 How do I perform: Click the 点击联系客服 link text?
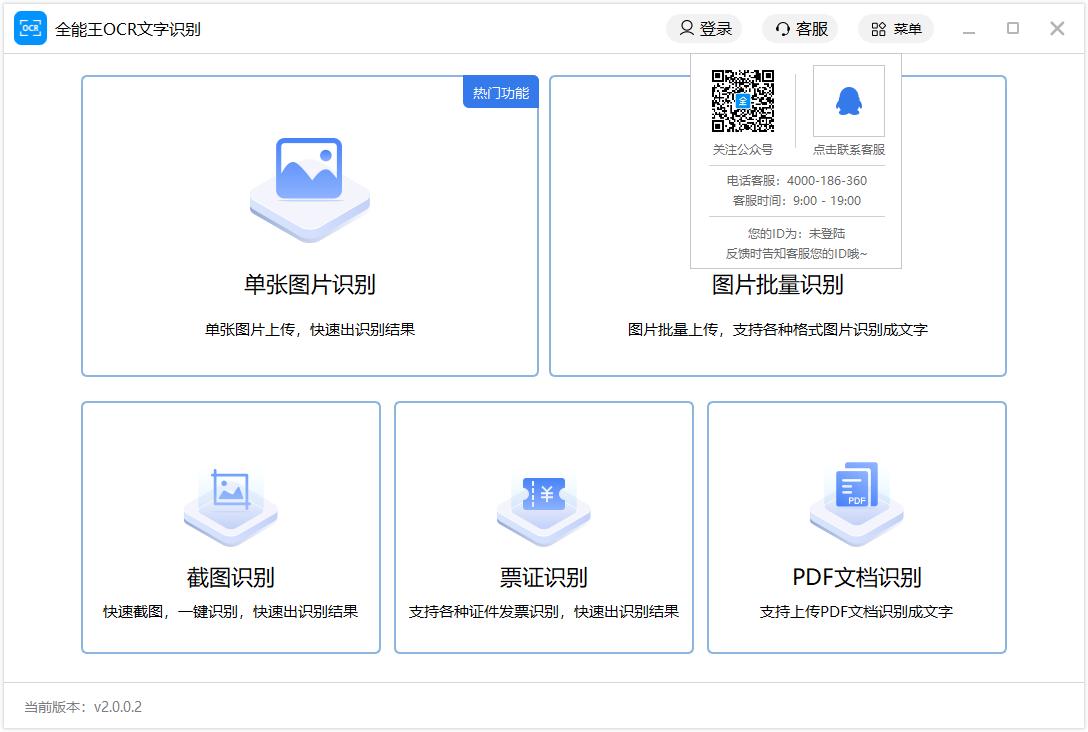[x=848, y=150]
